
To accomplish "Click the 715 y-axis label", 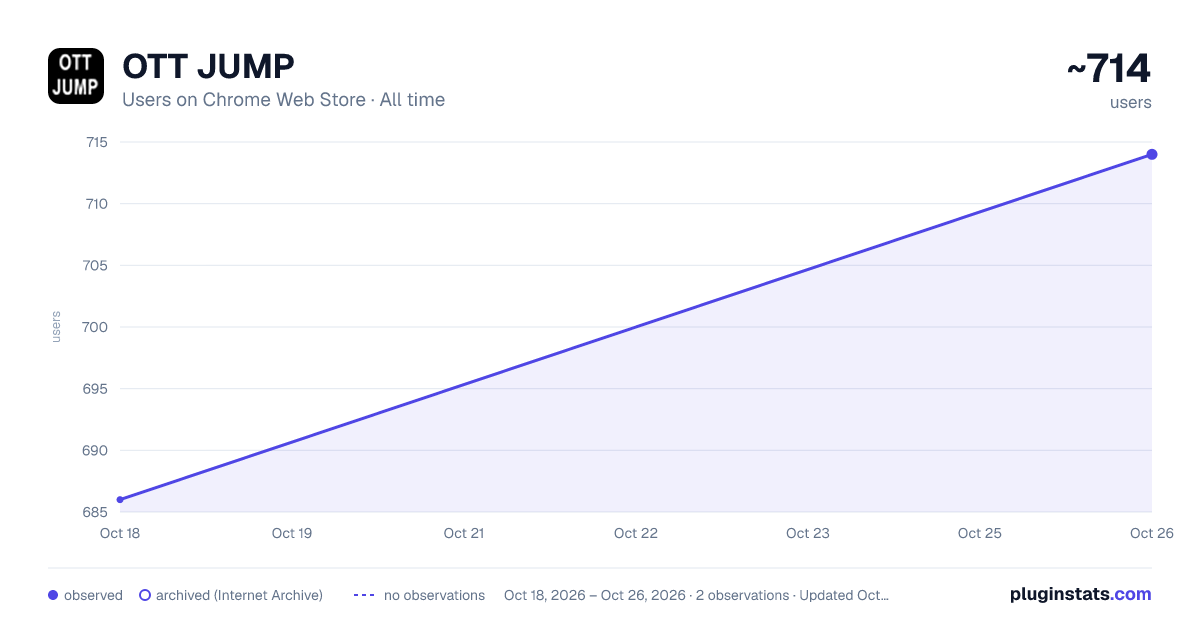I will coord(96,142).
